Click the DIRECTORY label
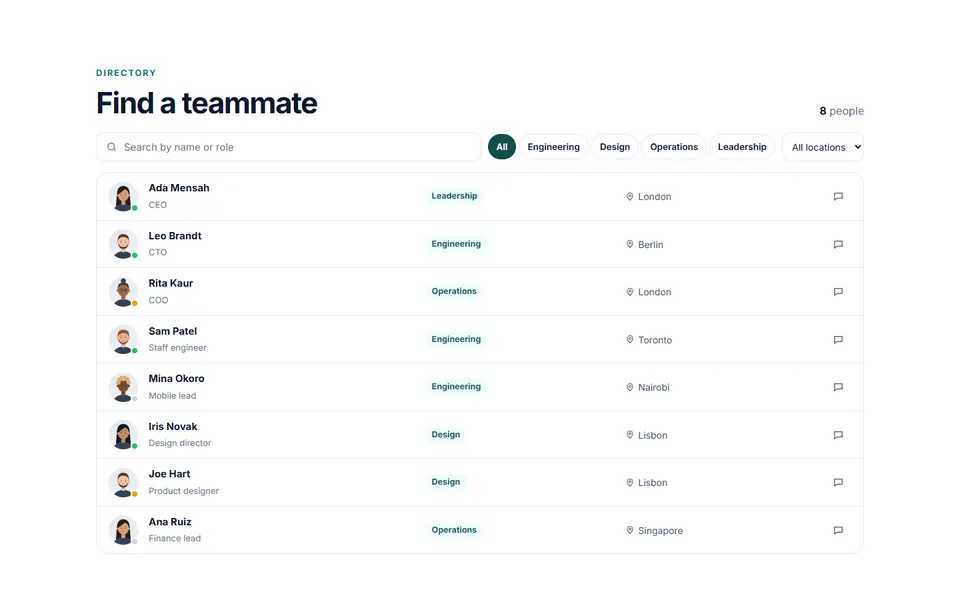The width and height of the screenshot is (960, 600). 126,73
